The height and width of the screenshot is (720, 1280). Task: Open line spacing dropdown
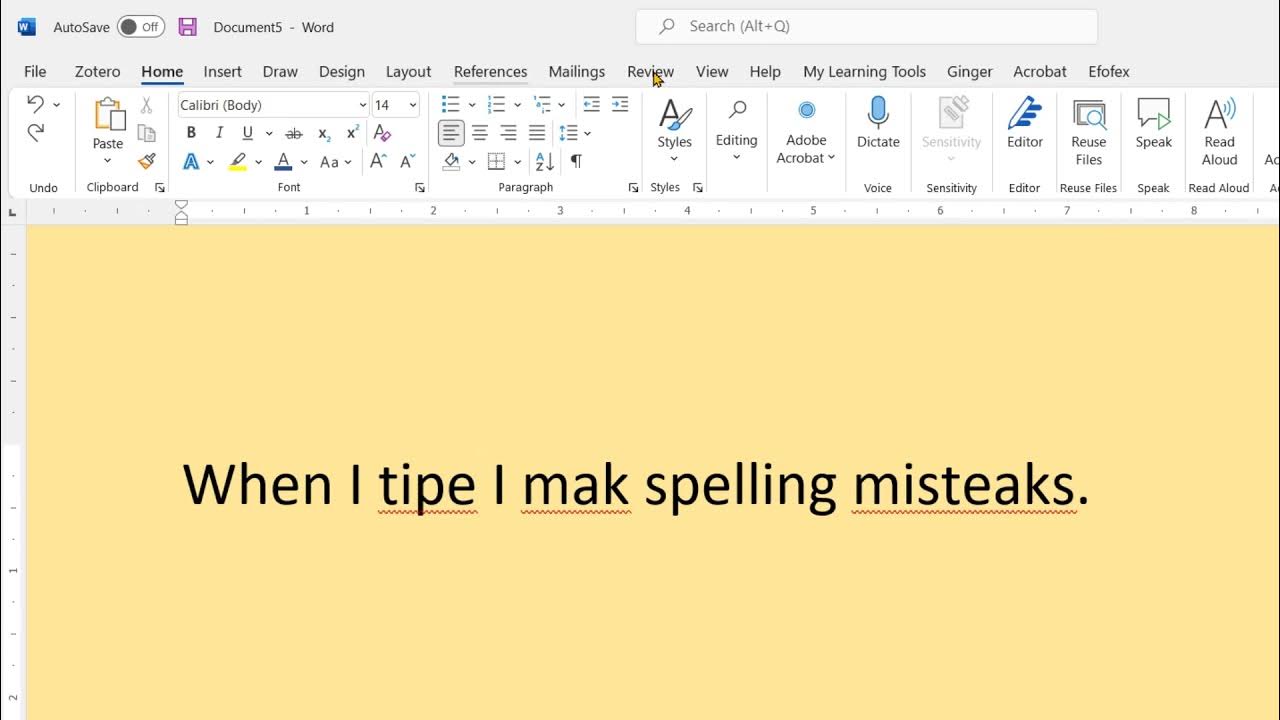(575, 133)
